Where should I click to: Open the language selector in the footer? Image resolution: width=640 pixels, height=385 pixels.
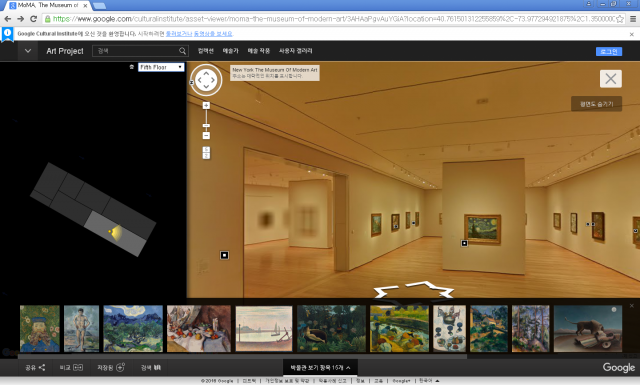pyautogui.click(x=429, y=381)
